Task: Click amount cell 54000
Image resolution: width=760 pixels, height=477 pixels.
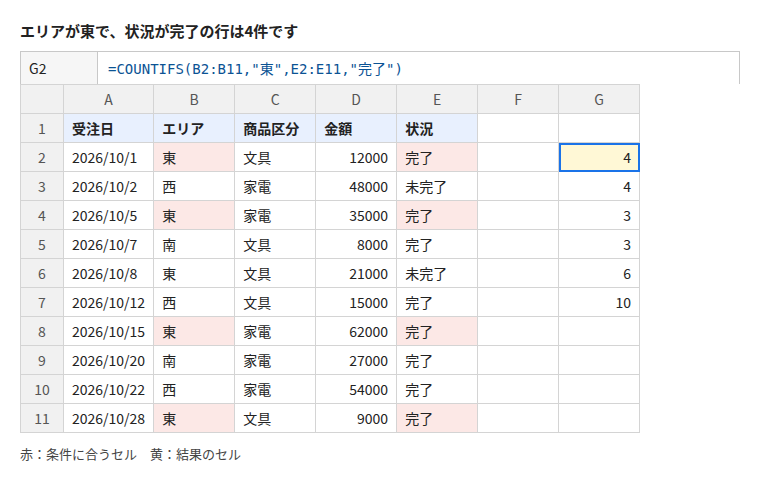Action: tap(356, 390)
